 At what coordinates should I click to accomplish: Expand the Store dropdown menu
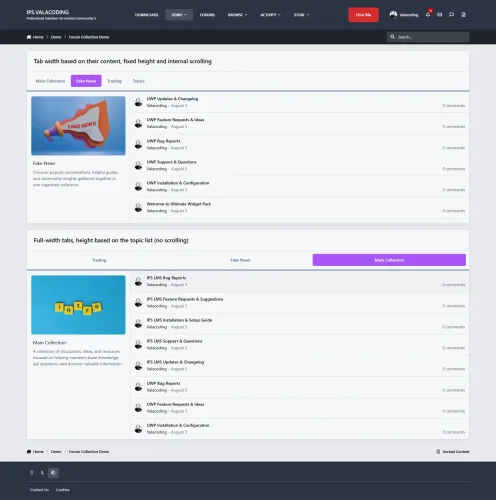point(301,15)
